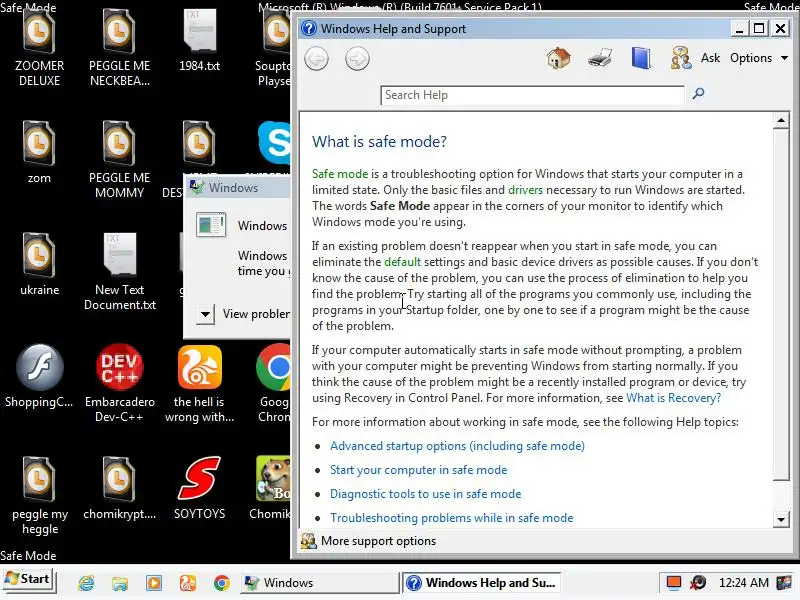
Task: Click the Ask text button
Action: [x=710, y=58]
